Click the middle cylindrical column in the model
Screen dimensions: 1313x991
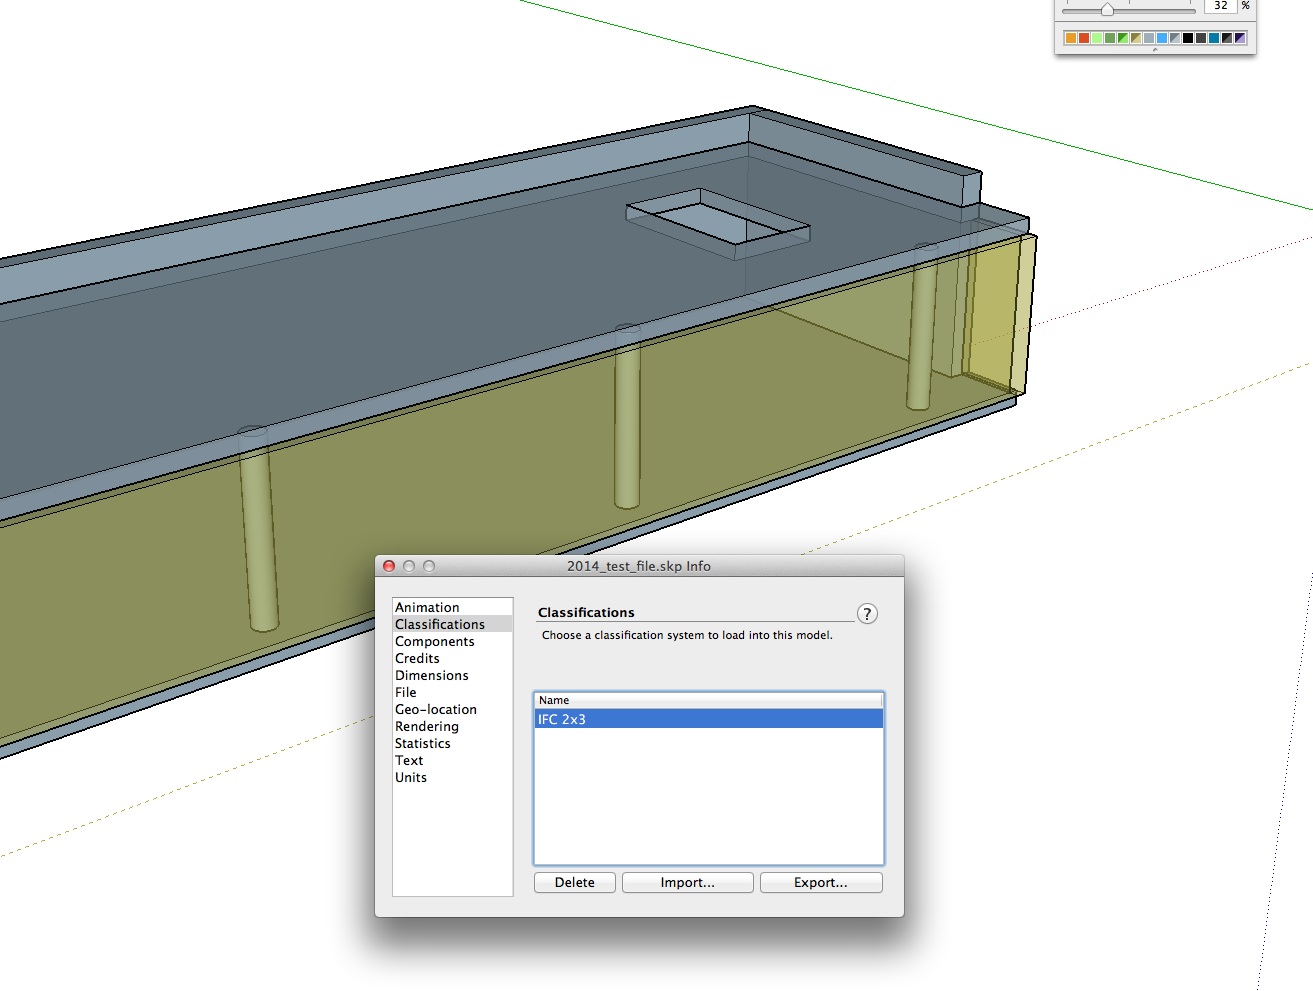point(627,416)
